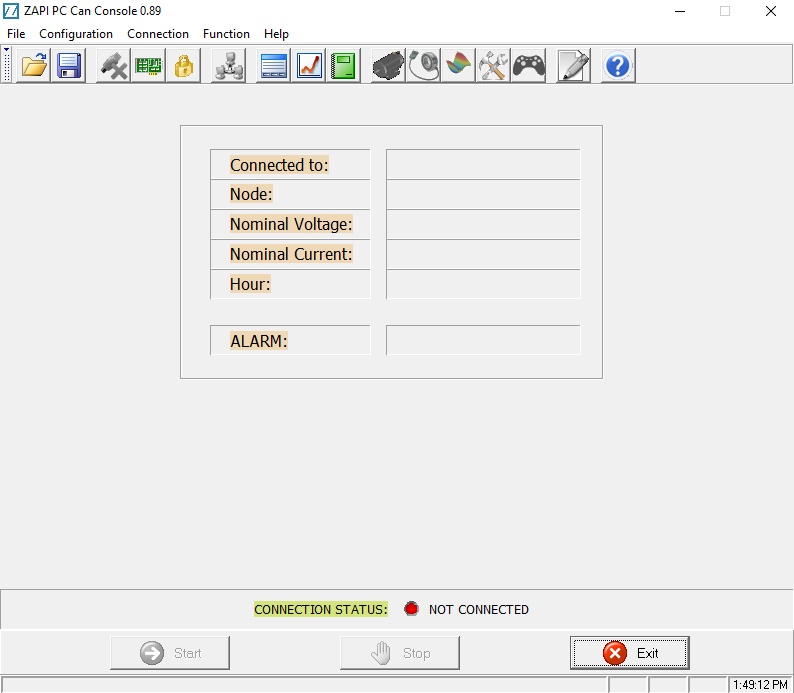Screen dimensions: 794x693
Task: Click the 'Nominal Voltage:' label
Action: click(291, 224)
